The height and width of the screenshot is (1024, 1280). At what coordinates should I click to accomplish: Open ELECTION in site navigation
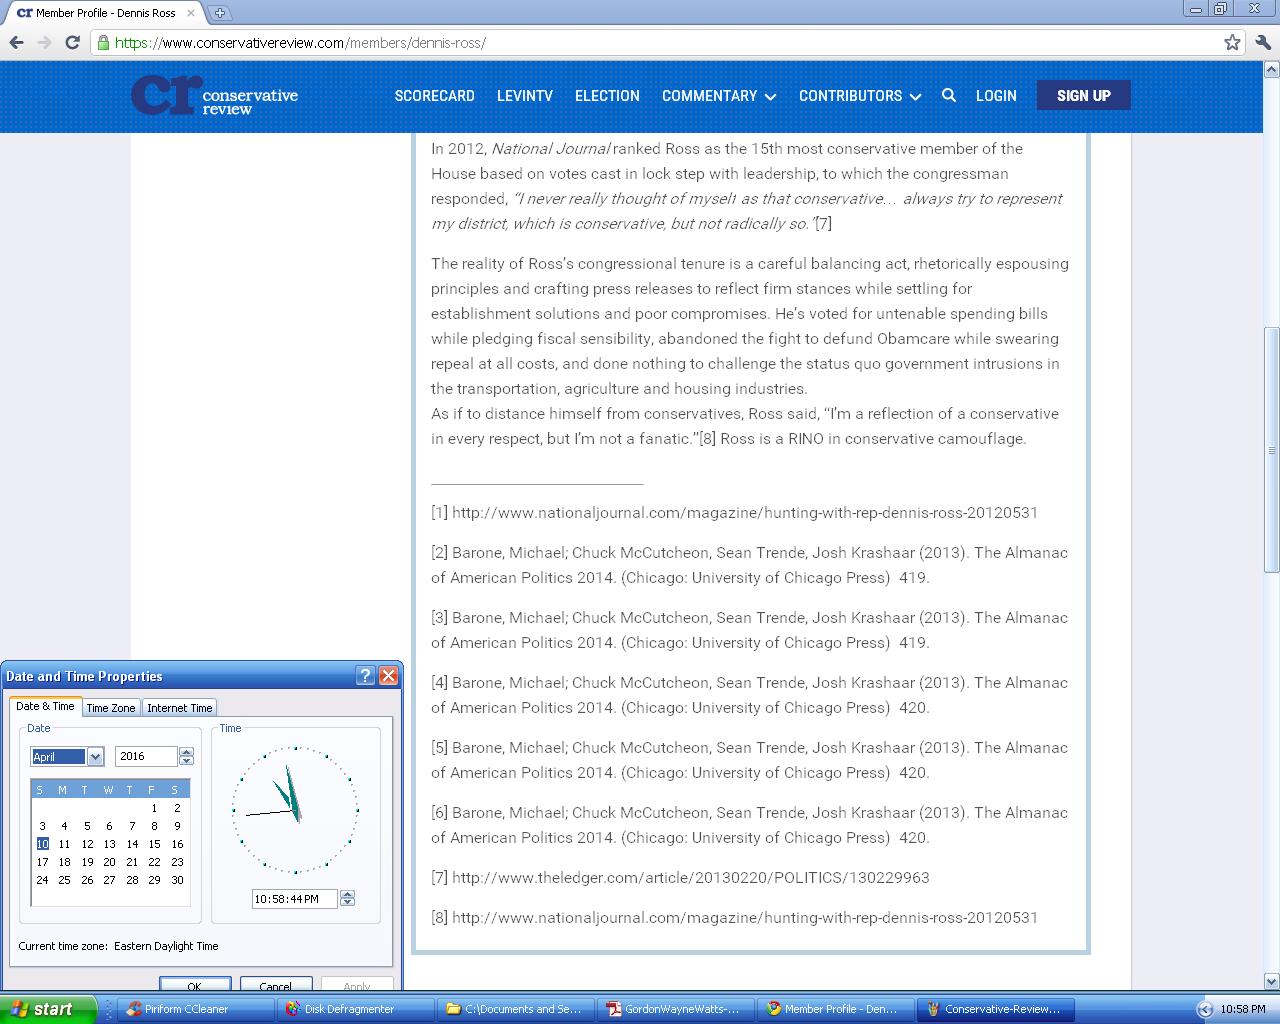[607, 95]
